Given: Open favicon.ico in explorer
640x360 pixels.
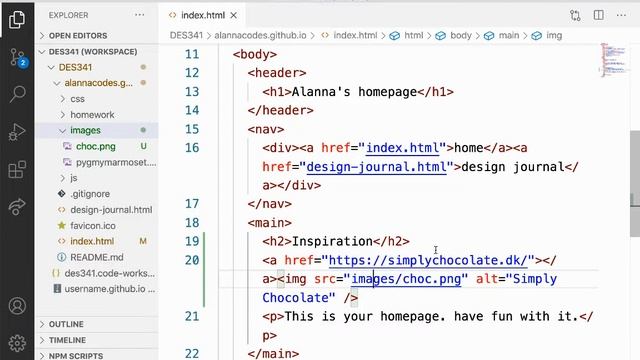Looking at the screenshot, I should (97, 225).
